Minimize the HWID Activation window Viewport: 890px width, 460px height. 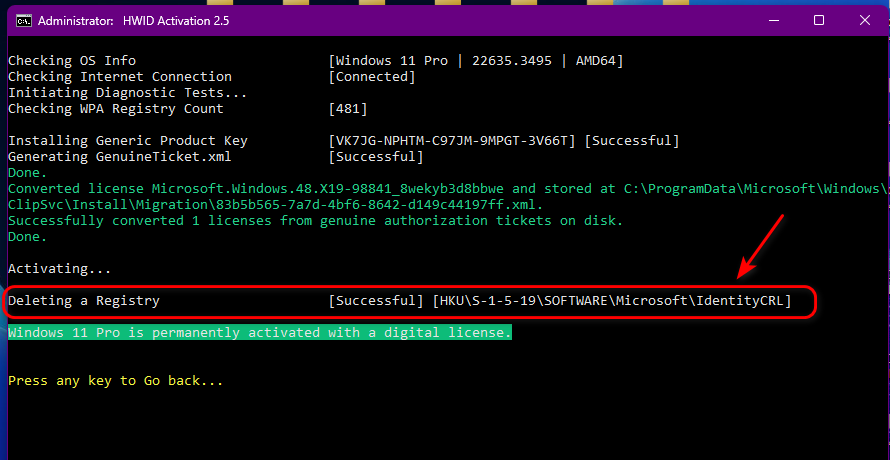click(774, 21)
